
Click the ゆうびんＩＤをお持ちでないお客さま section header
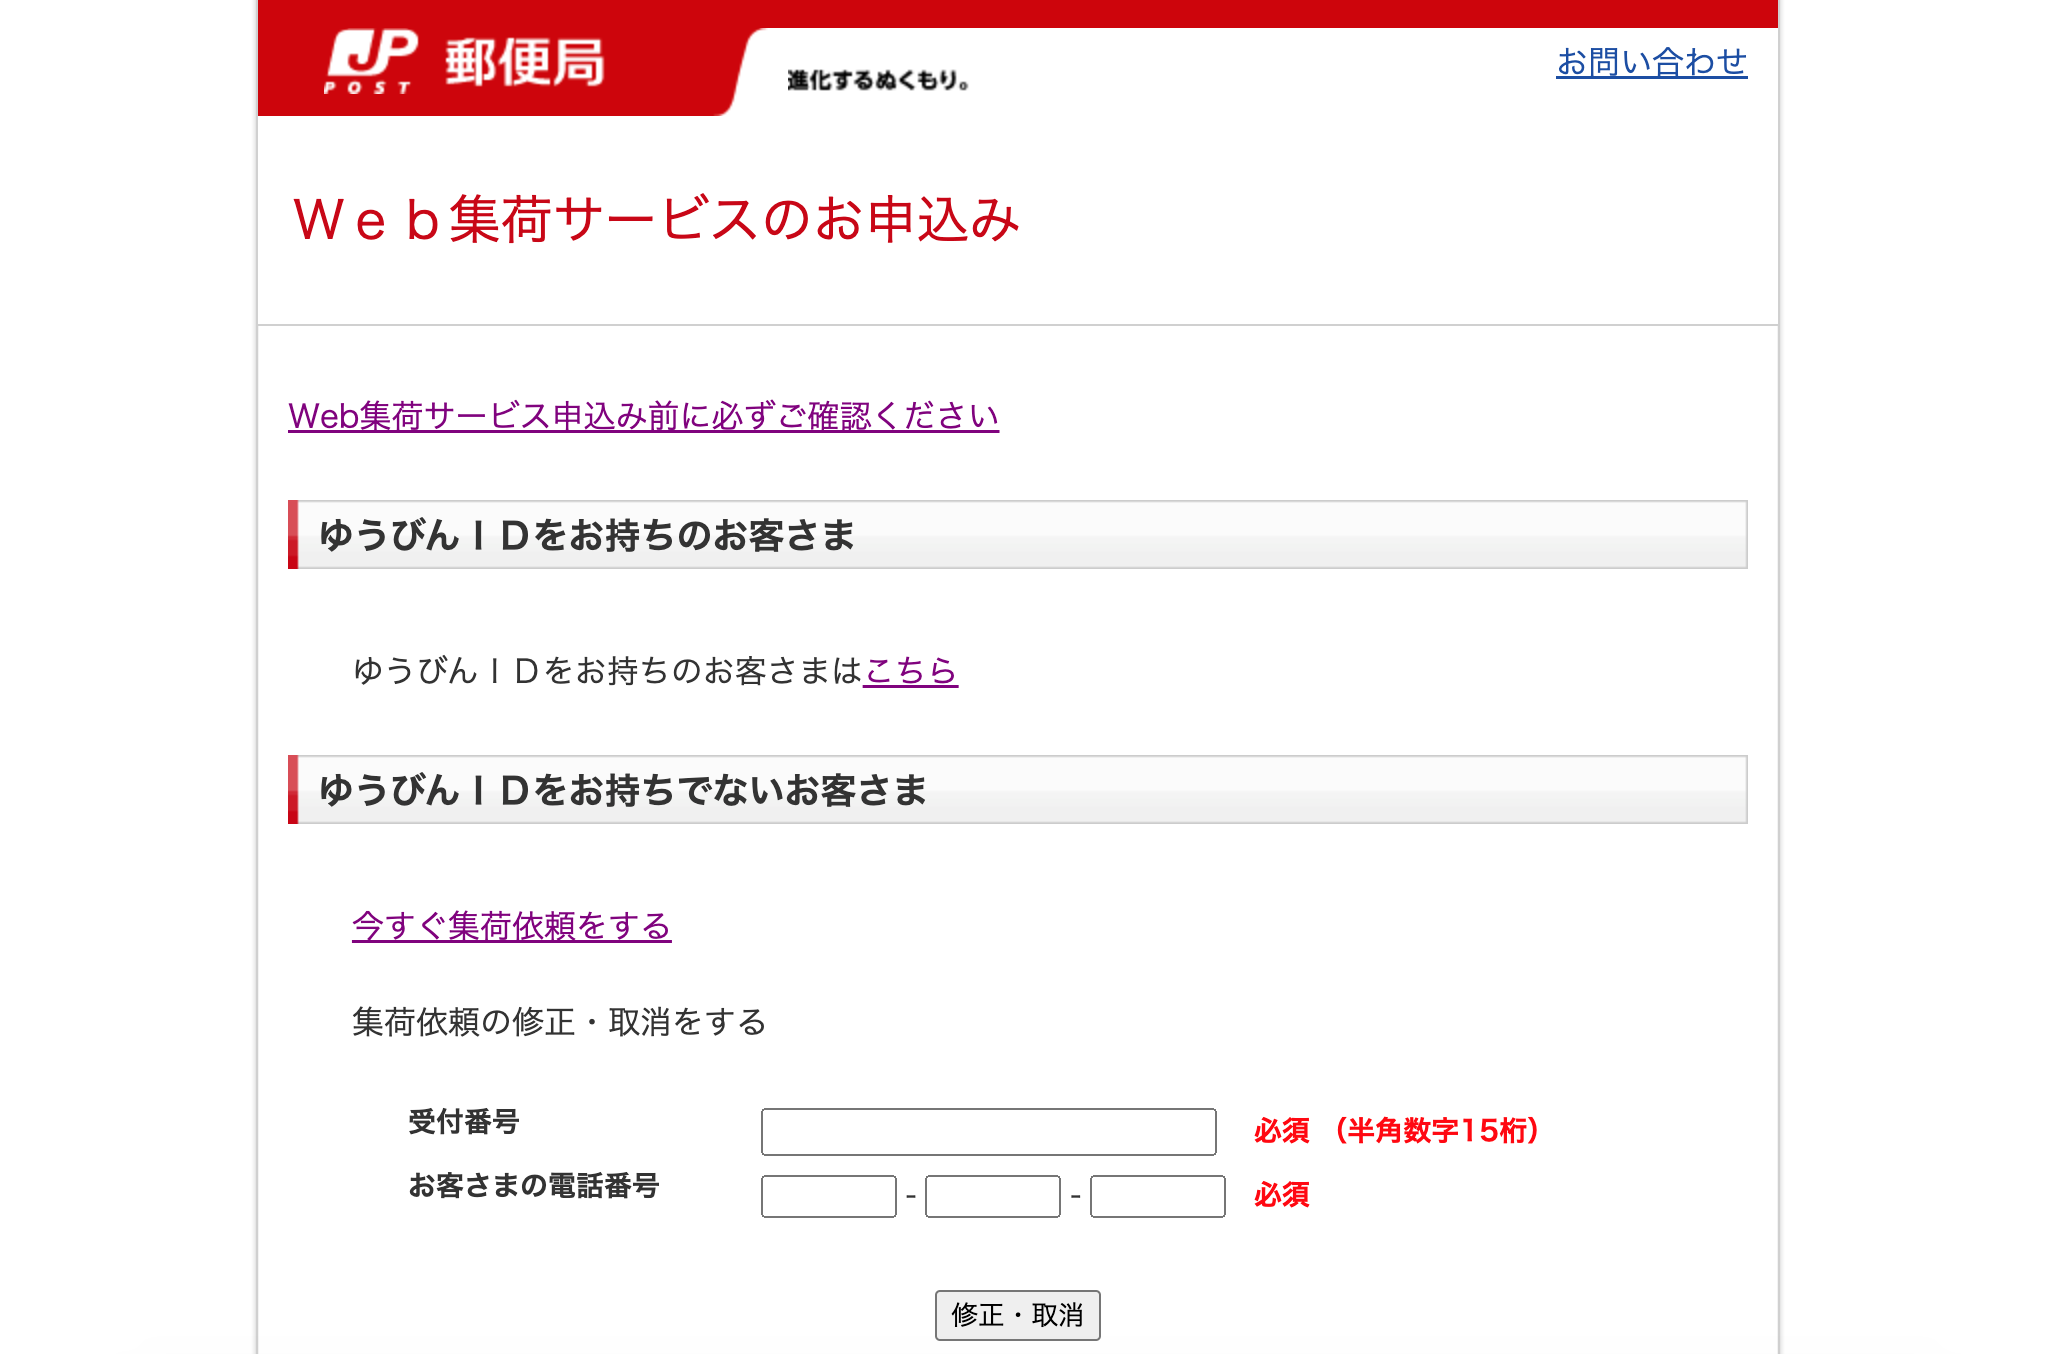coord(1017,790)
